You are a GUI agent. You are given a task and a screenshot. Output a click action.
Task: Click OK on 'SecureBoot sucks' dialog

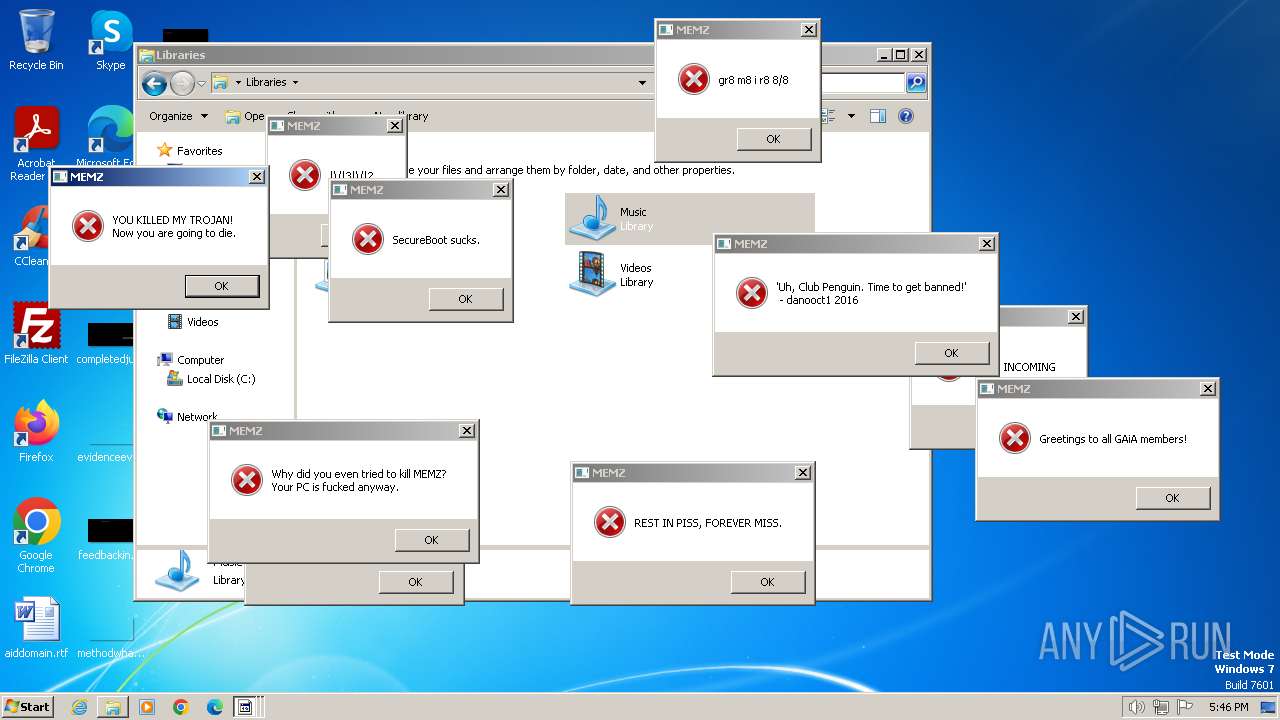pyautogui.click(x=465, y=299)
